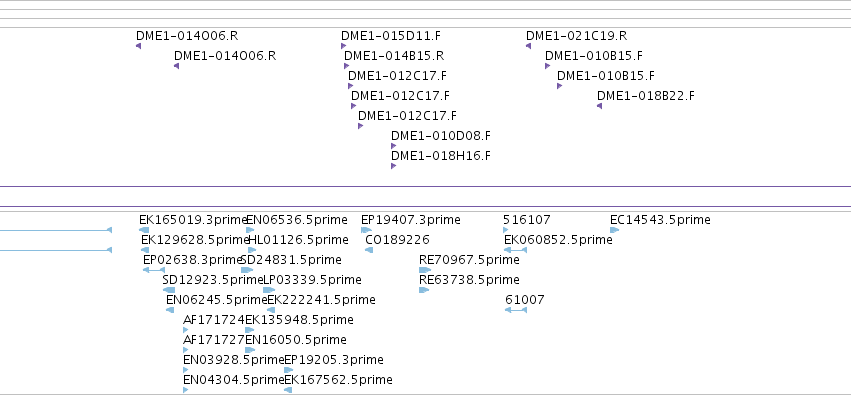Click the double-ended bar under 61007
The height and width of the screenshot is (395, 851).
(x=516, y=310)
